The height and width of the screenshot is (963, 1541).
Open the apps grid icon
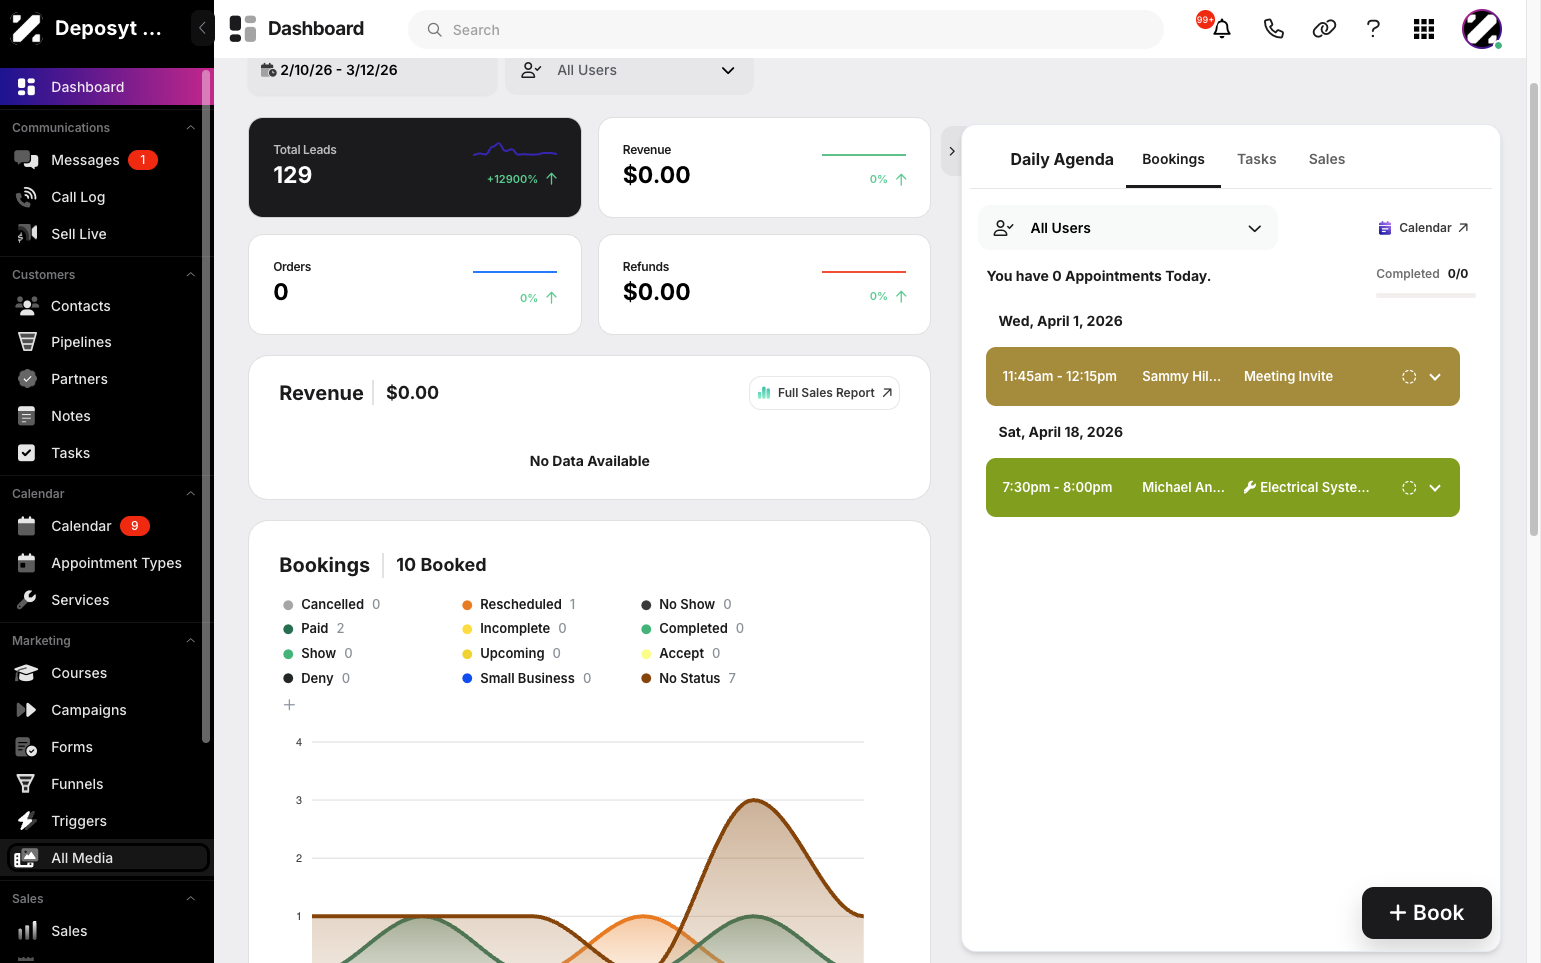tap(1424, 29)
